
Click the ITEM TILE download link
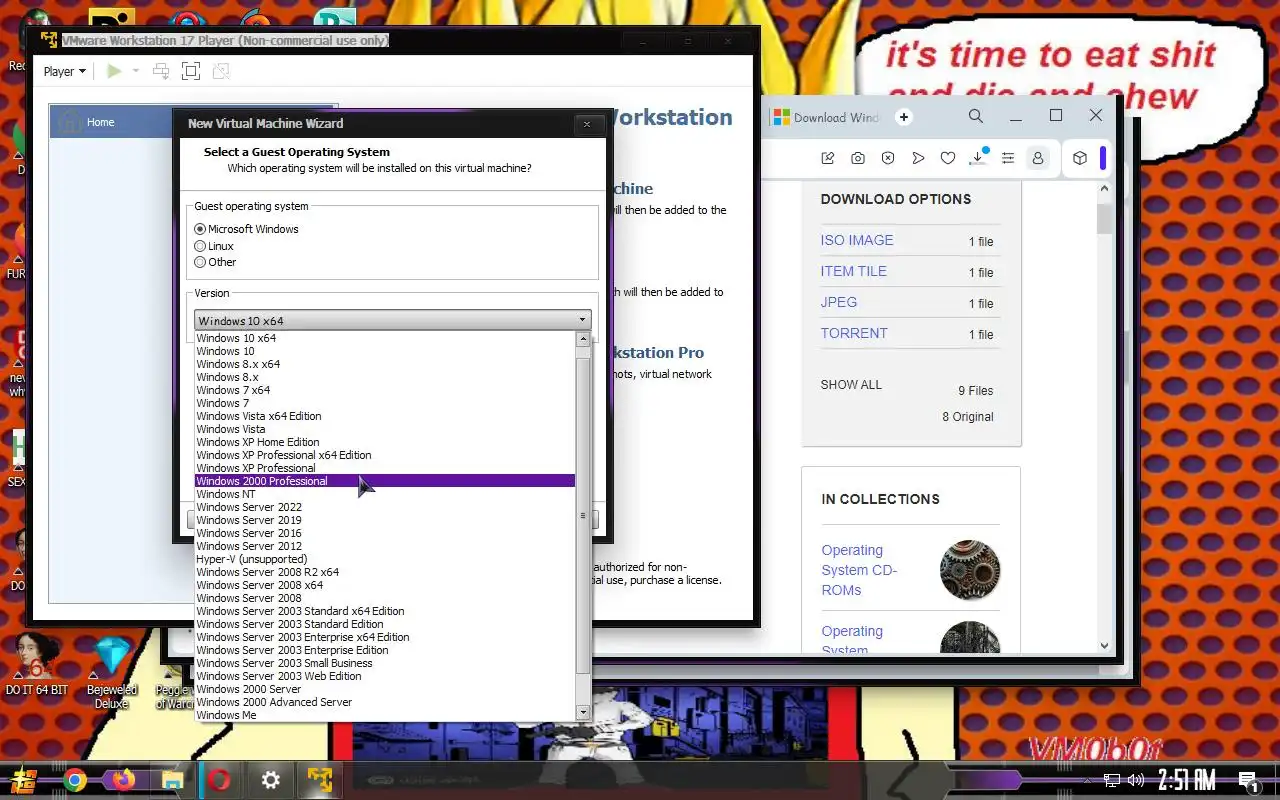[x=854, y=271]
